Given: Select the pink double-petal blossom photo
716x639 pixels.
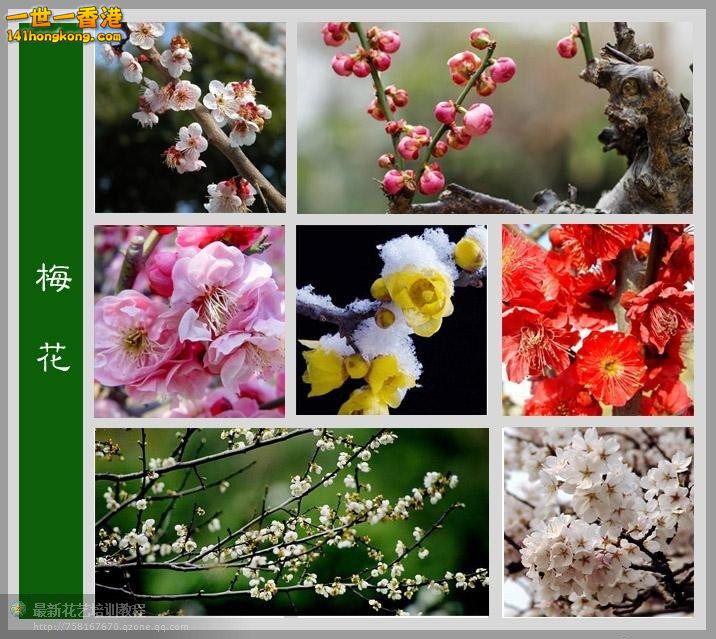Looking at the screenshot, I should [x=189, y=321].
